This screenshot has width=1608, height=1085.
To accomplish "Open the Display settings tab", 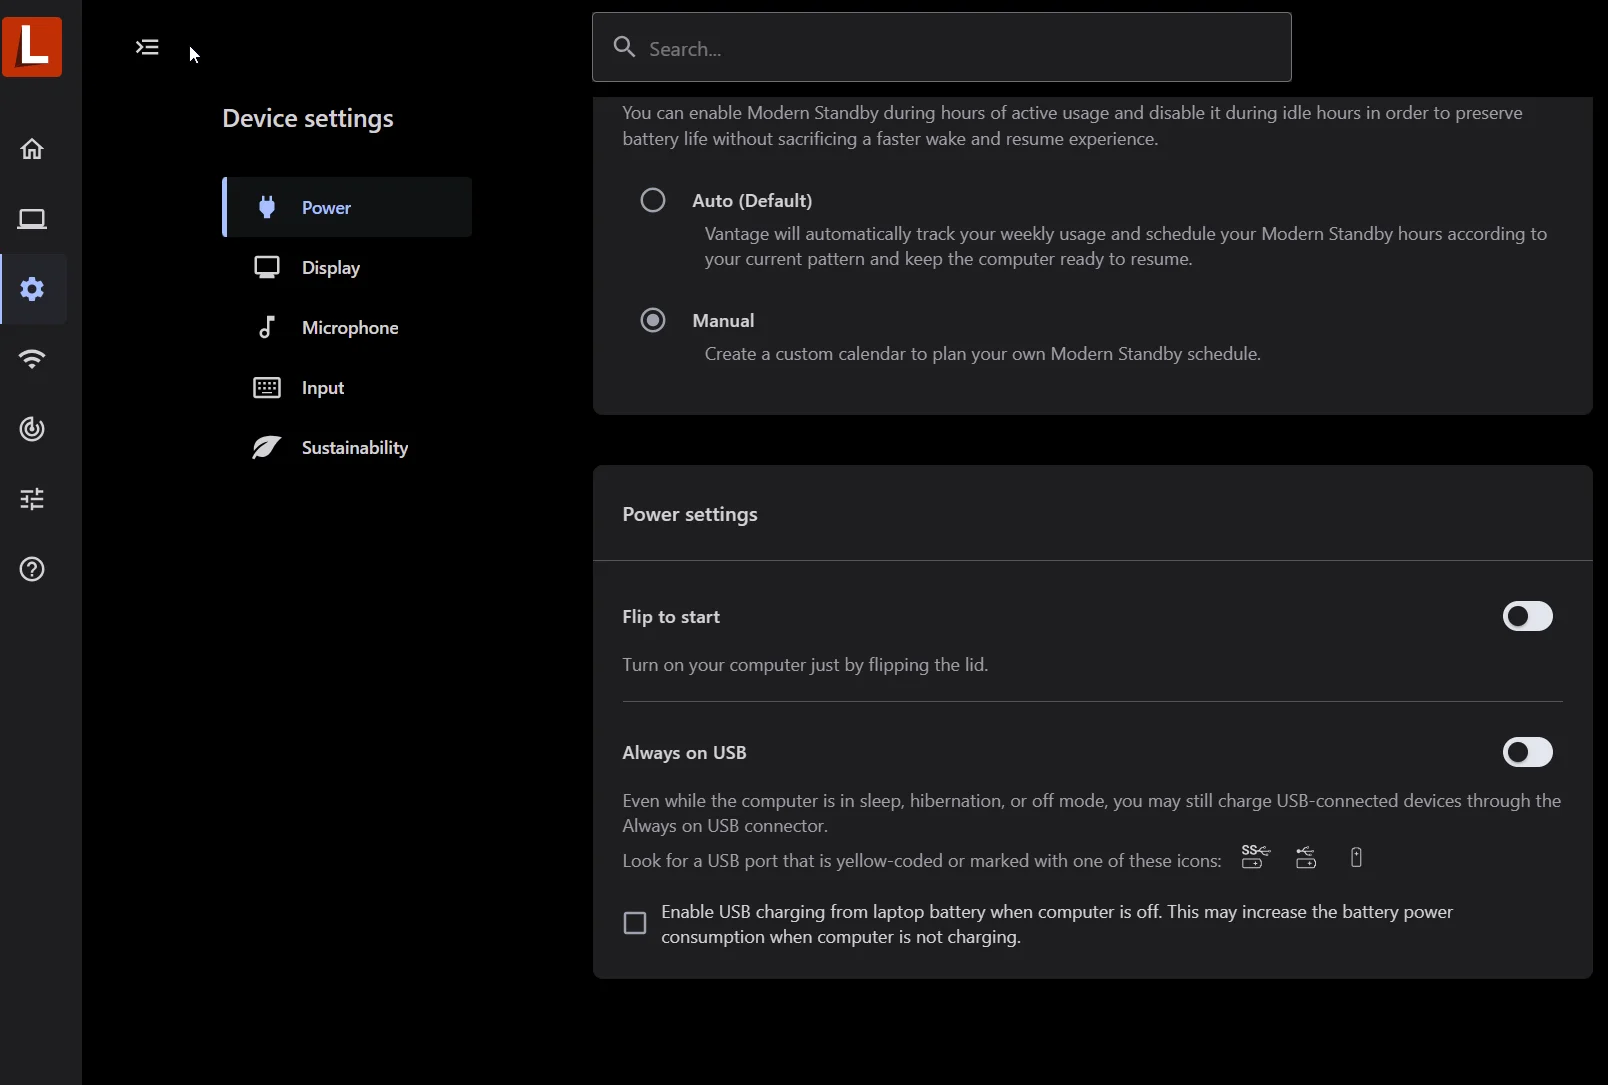I will tap(347, 267).
